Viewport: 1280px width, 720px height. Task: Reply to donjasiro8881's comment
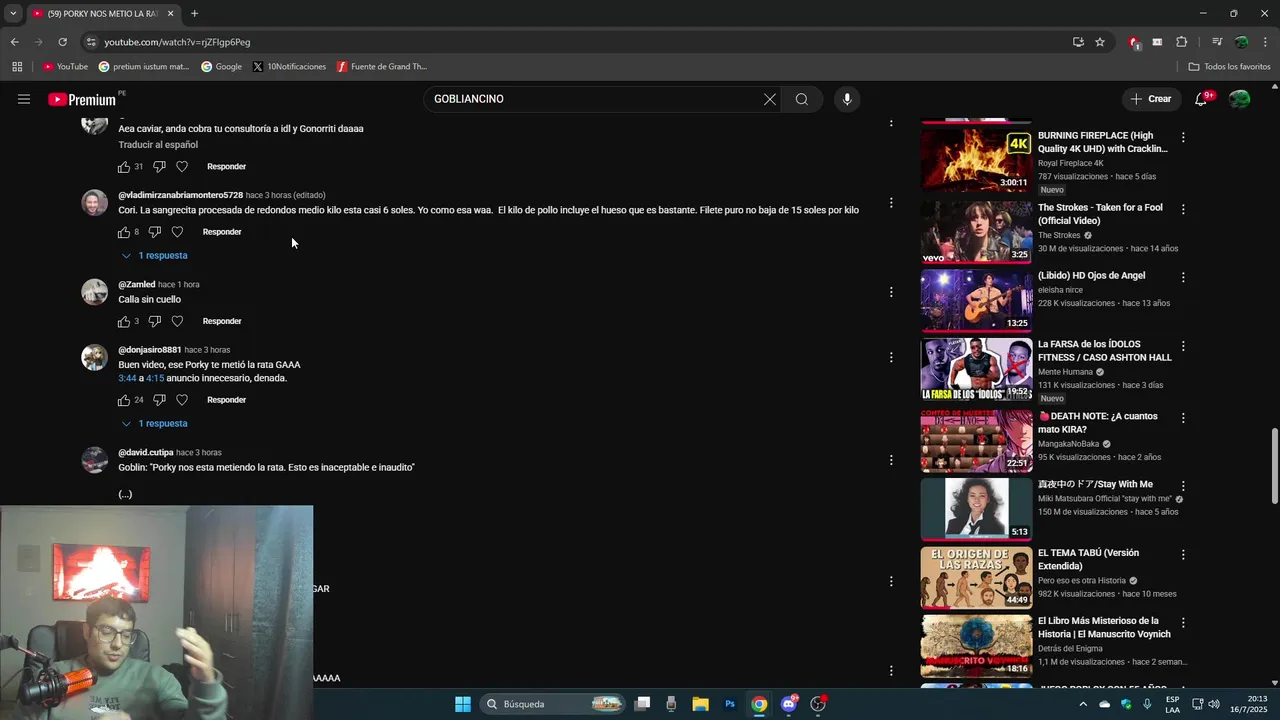click(x=226, y=400)
